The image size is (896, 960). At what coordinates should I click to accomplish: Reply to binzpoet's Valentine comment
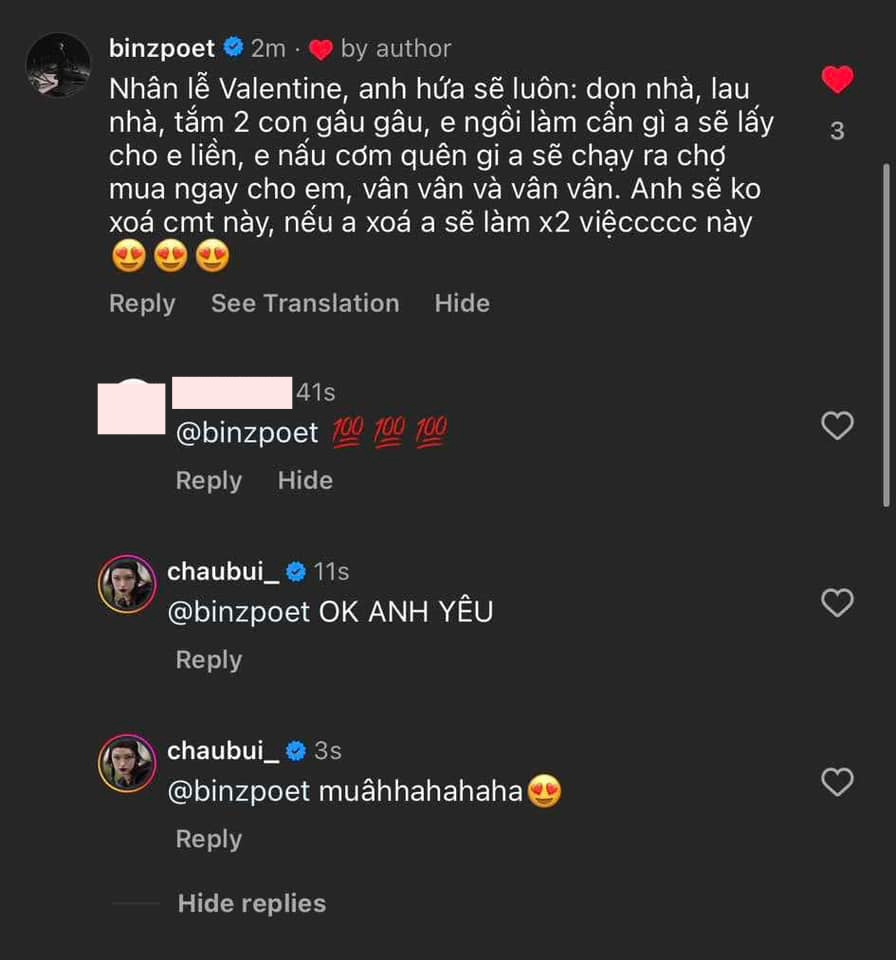(x=142, y=304)
